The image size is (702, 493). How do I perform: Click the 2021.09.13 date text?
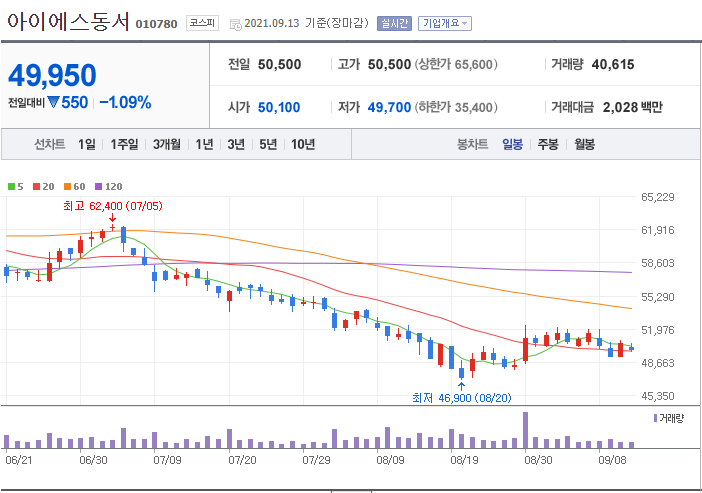pyautogui.click(x=272, y=23)
